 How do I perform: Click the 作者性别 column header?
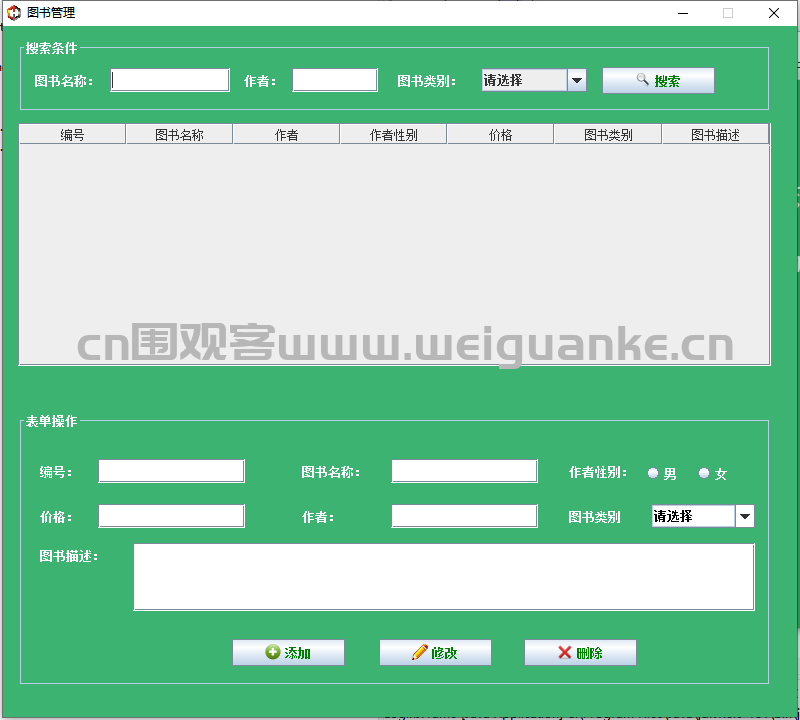(393, 134)
